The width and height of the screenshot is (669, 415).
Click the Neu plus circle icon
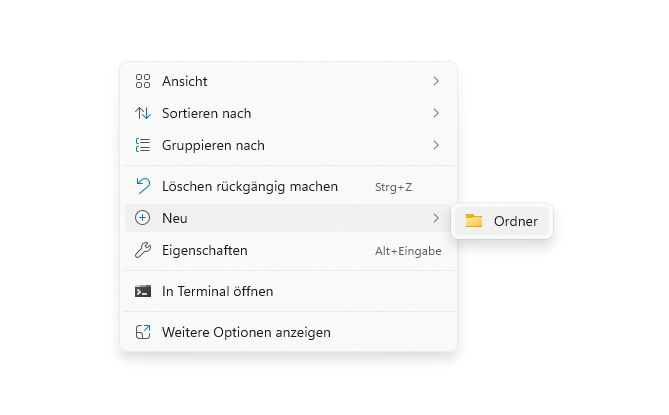tap(143, 218)
